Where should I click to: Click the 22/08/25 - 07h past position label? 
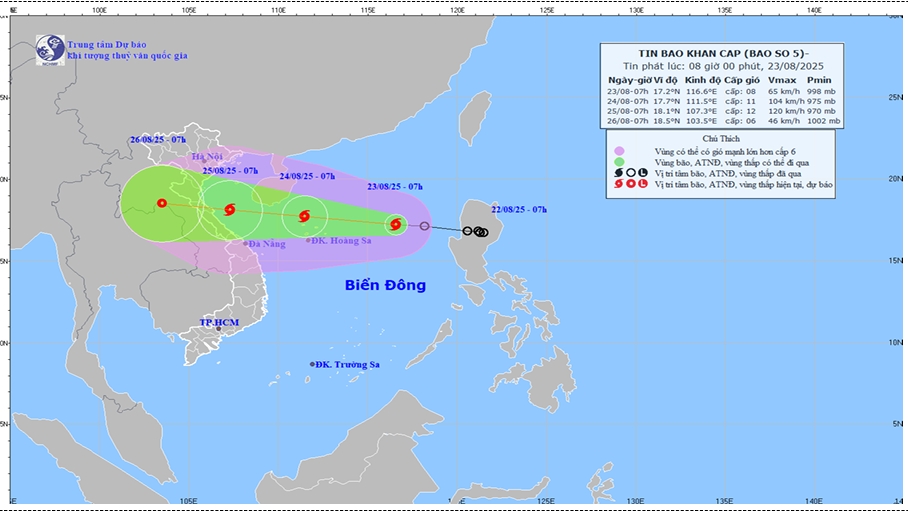519,208
